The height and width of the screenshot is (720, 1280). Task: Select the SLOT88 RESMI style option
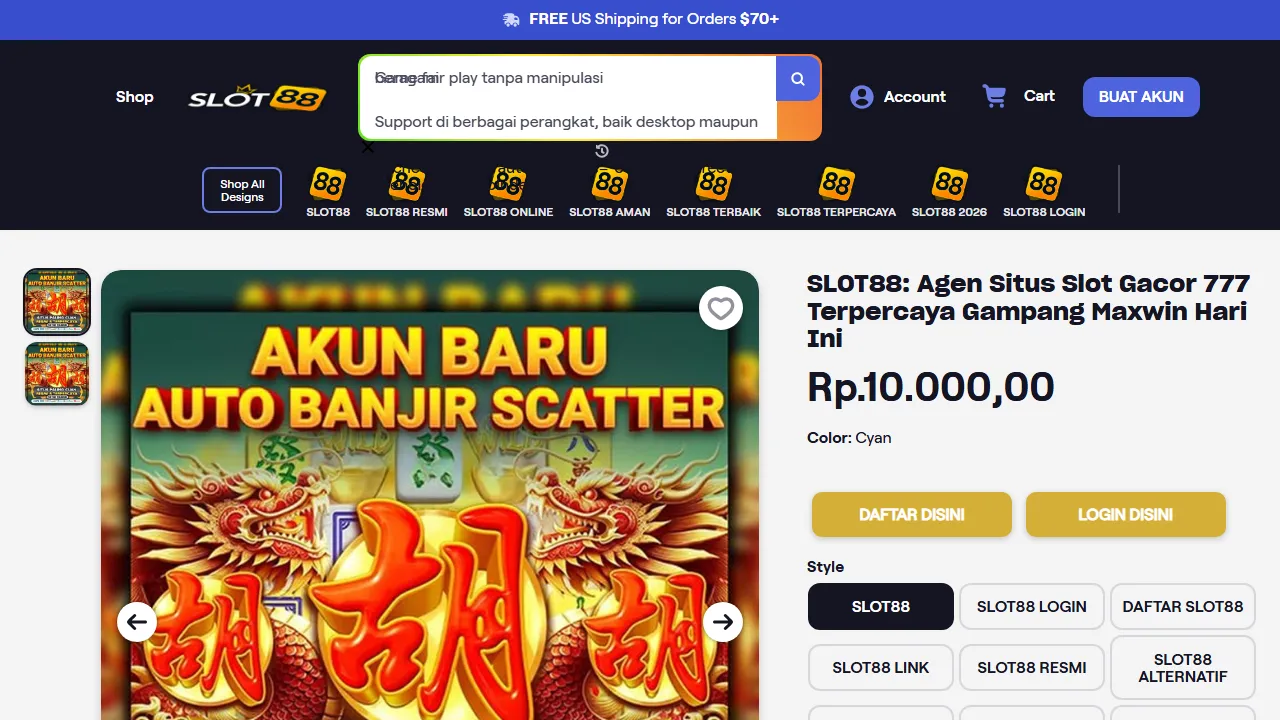(1032, 668)
